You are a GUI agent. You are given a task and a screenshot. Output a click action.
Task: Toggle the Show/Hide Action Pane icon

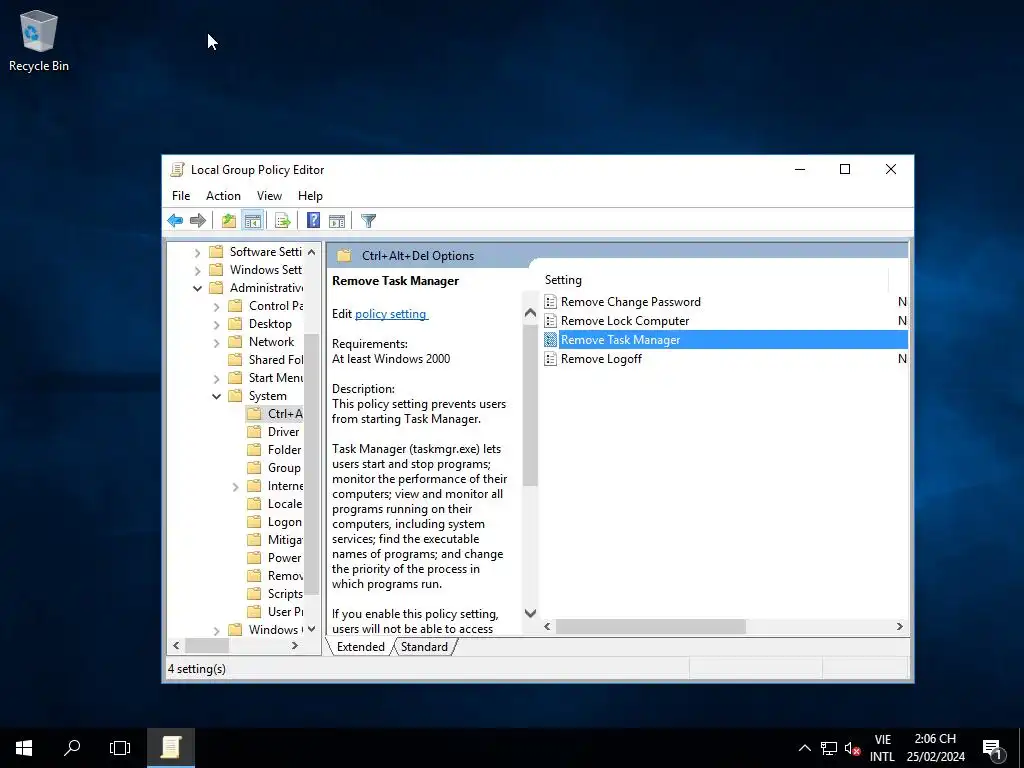pos(337,221)
